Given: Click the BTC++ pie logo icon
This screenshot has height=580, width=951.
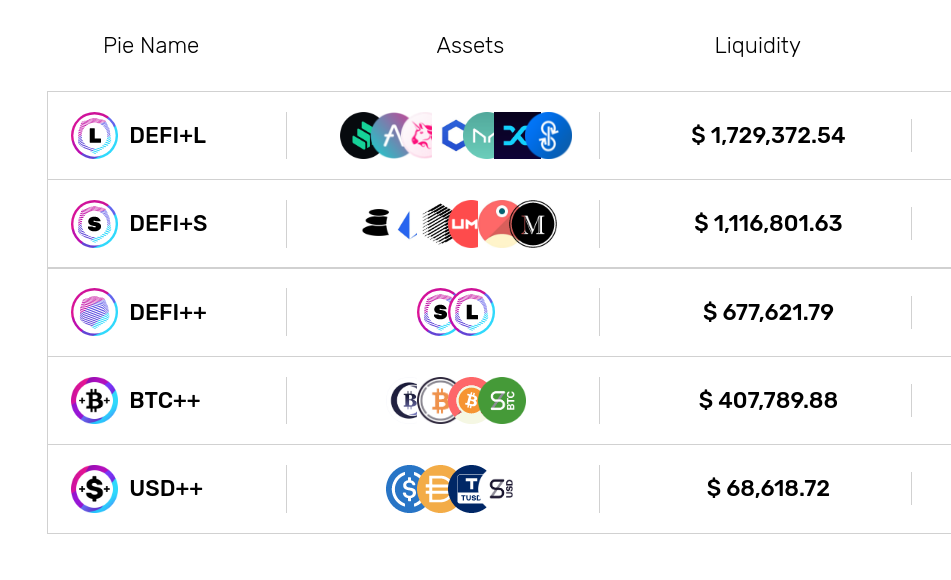Looking at the screenshot, I should click(95, 400).
